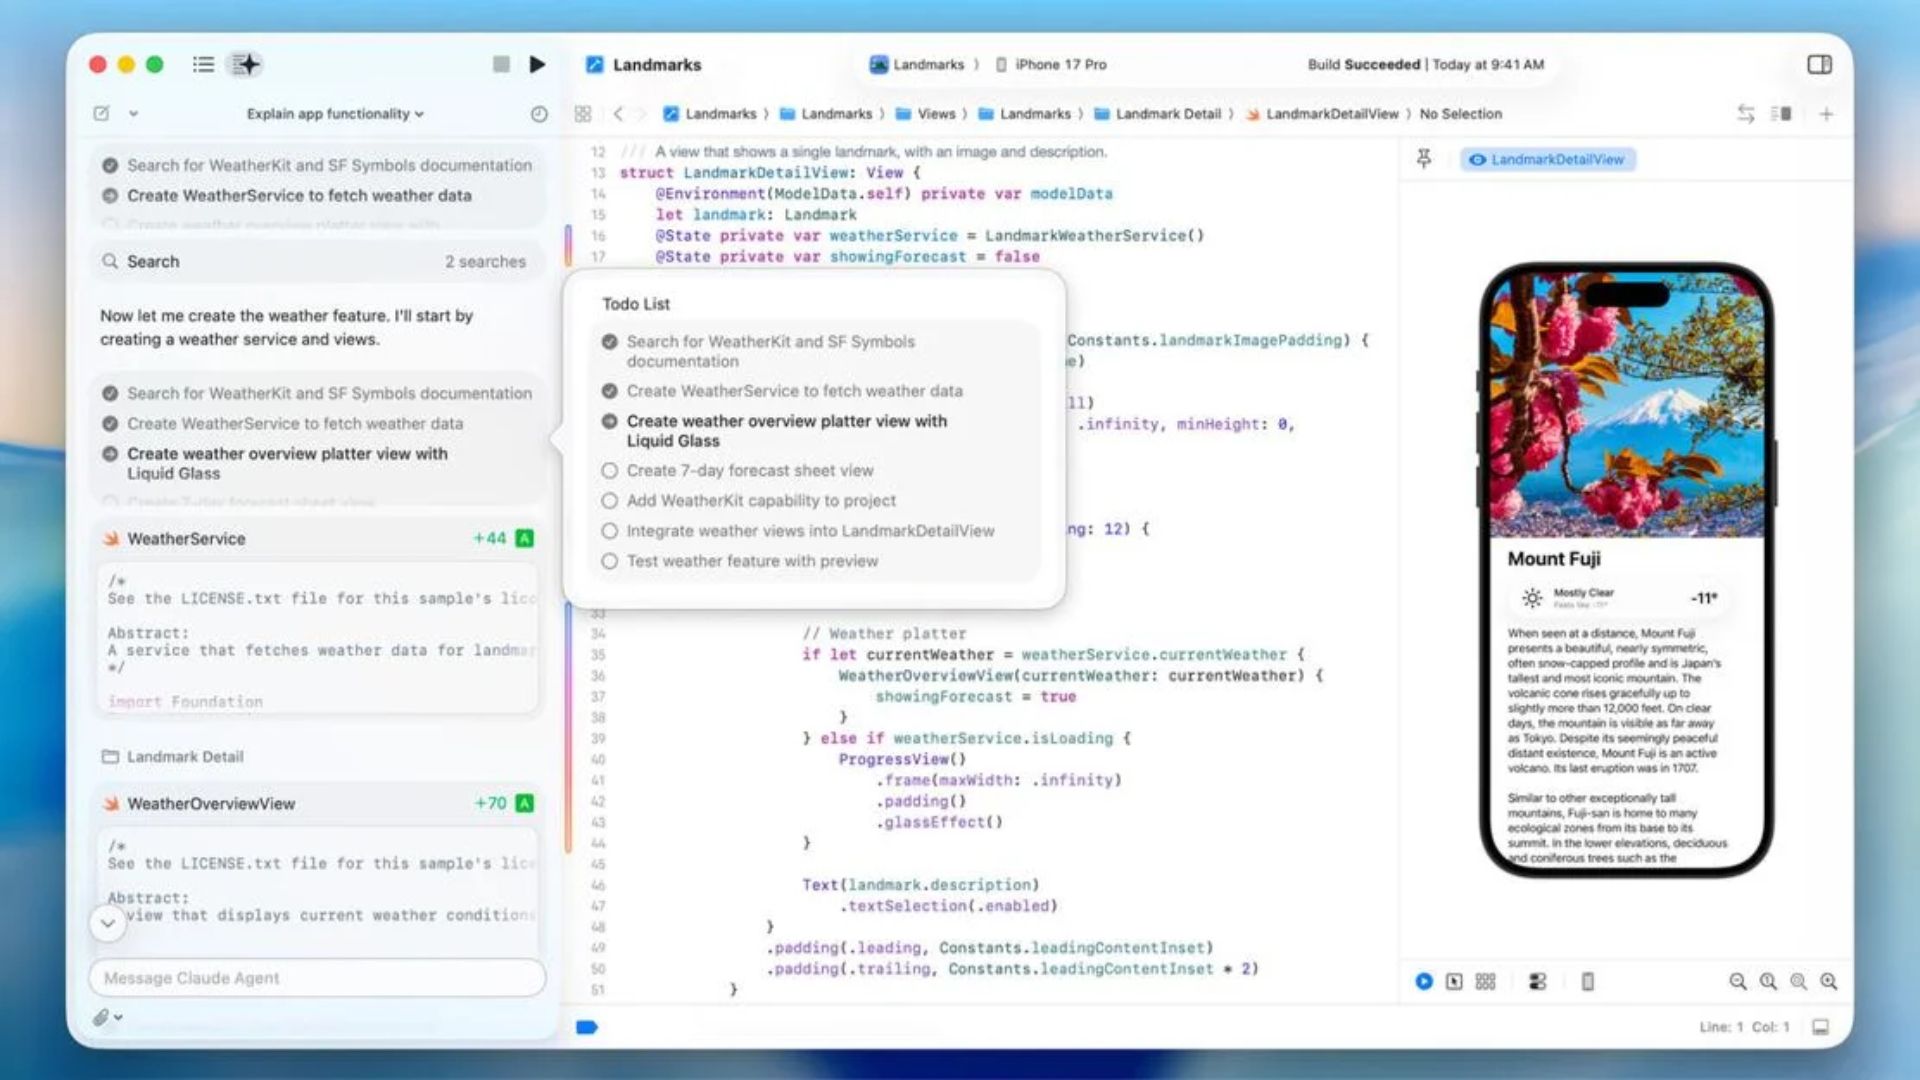Viewport: 1920px width, 1080px height.
Task: Click the scroll-down chevron in chat
Action: (108, 922)
